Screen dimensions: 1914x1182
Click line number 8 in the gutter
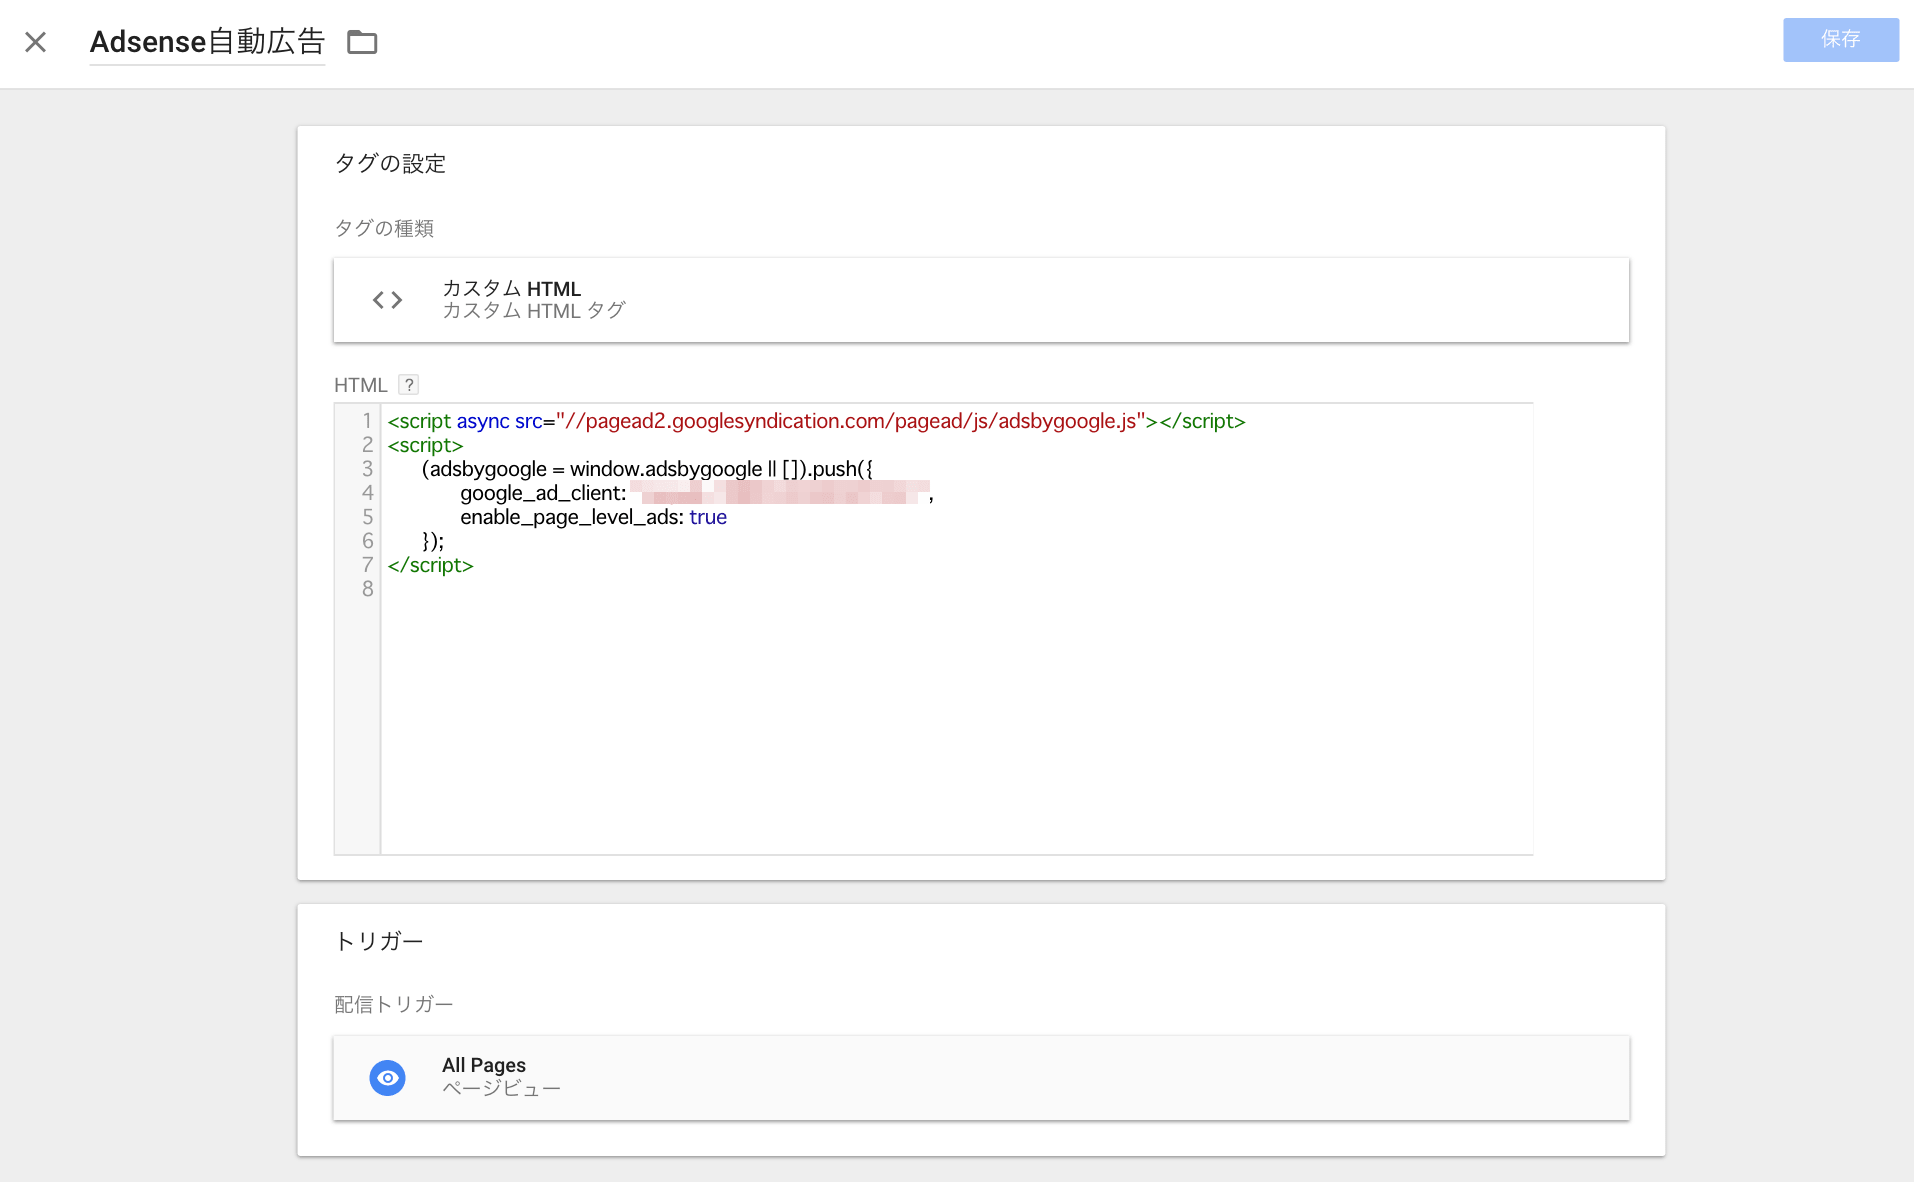point(368,589)
